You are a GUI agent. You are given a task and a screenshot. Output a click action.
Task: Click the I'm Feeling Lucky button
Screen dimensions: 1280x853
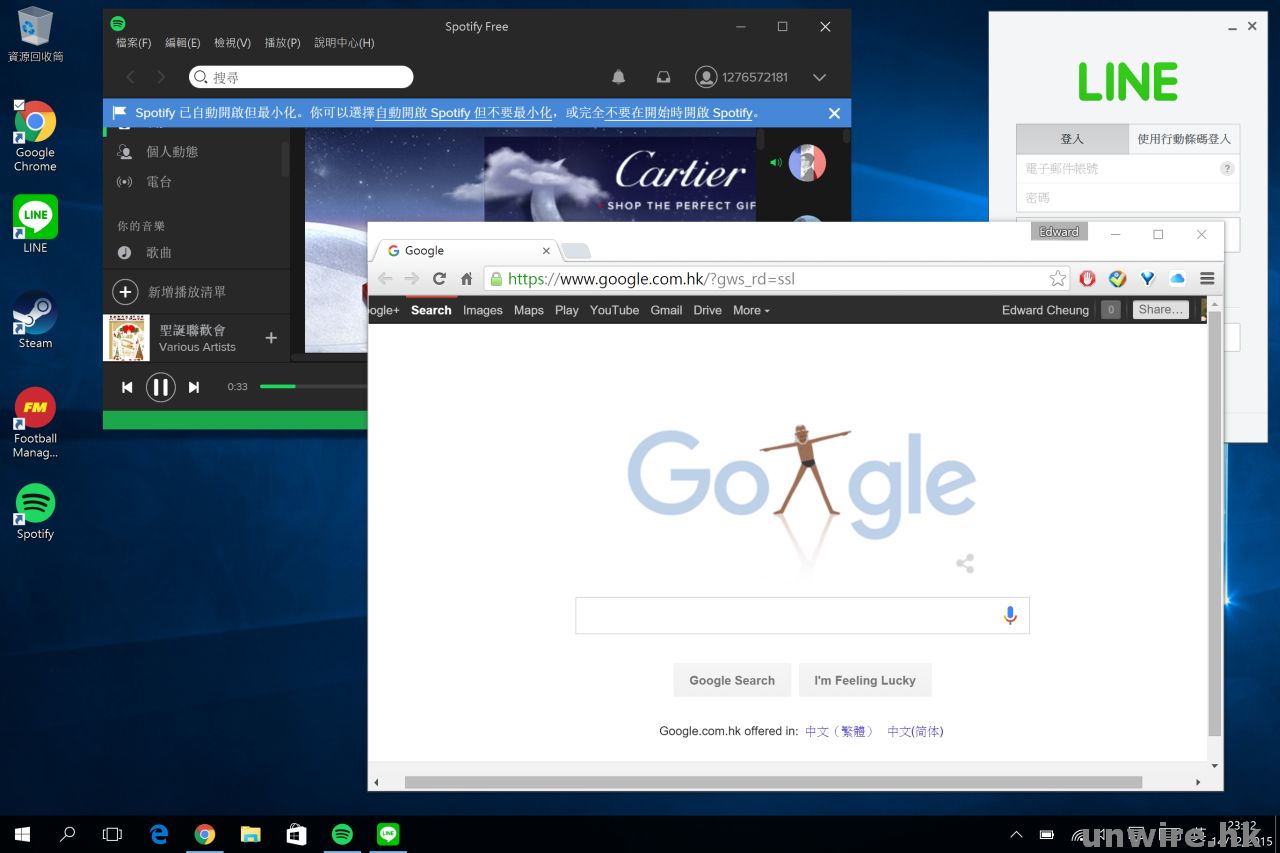(x=865, y=680)
